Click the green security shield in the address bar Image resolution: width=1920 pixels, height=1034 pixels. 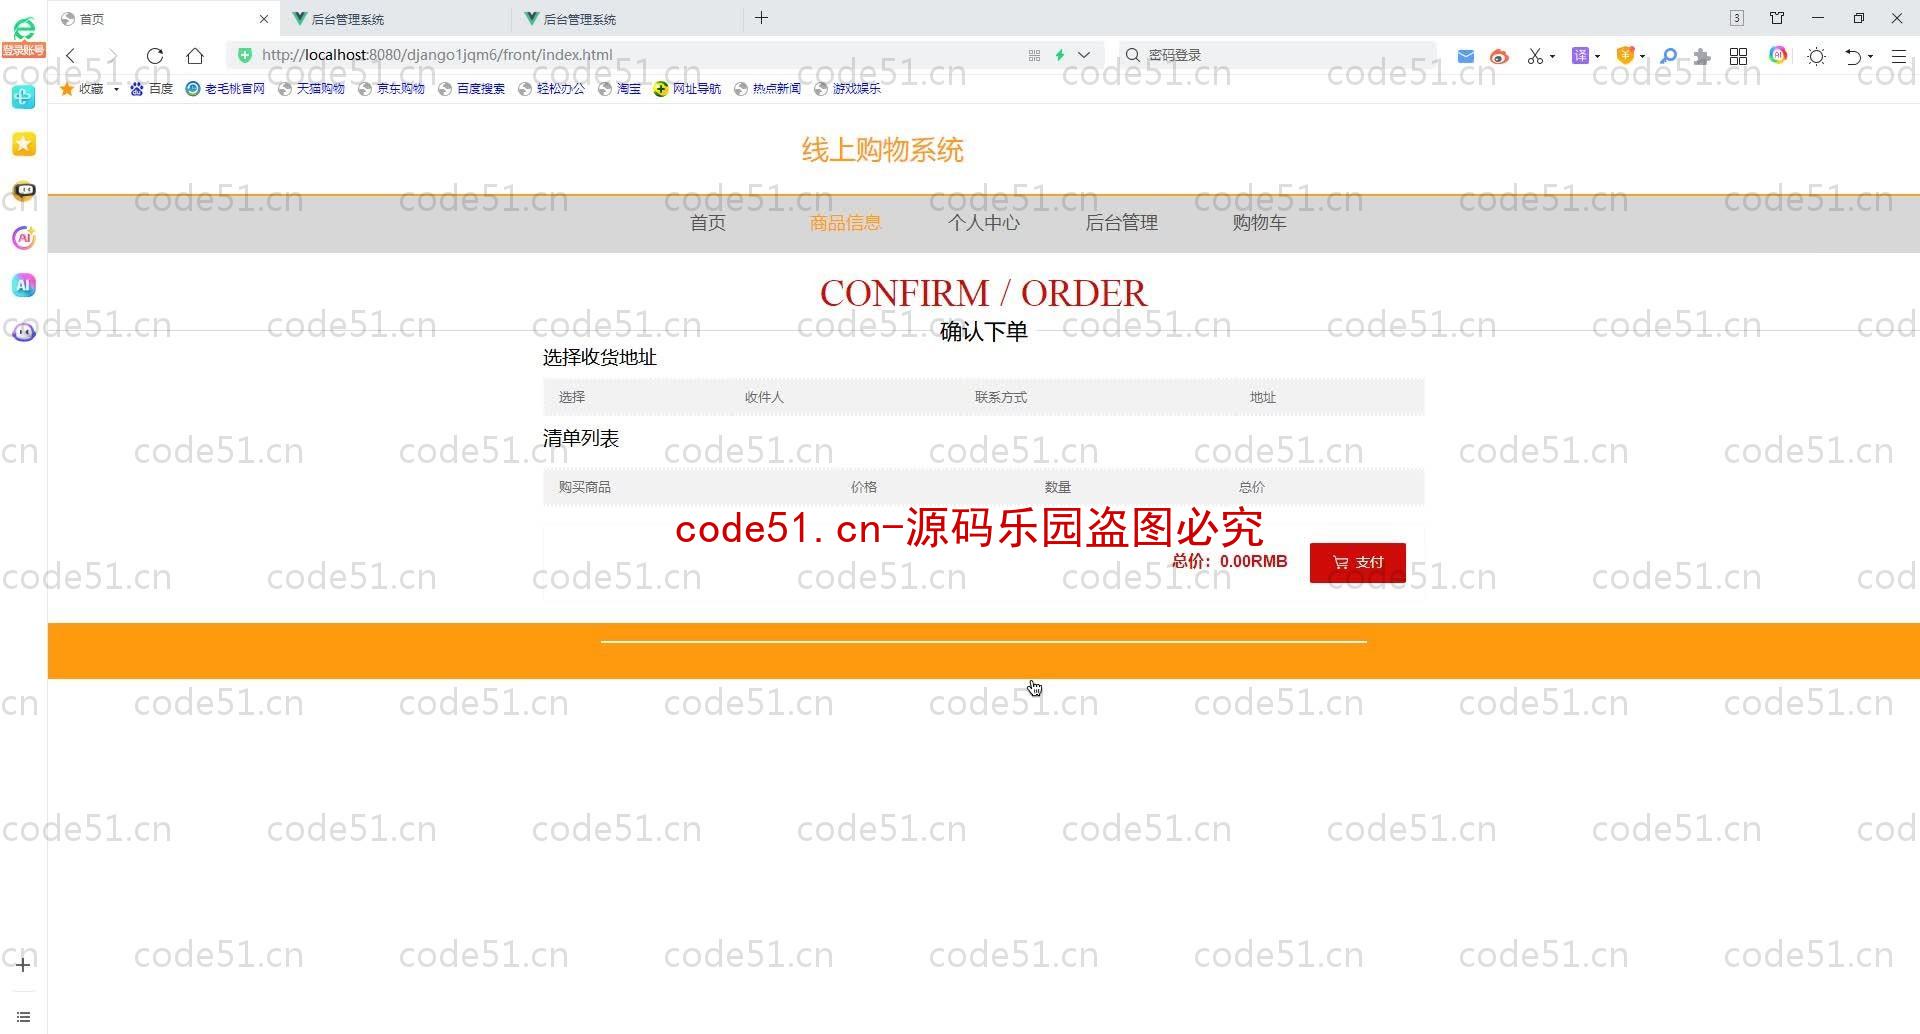tap(245, 55)
